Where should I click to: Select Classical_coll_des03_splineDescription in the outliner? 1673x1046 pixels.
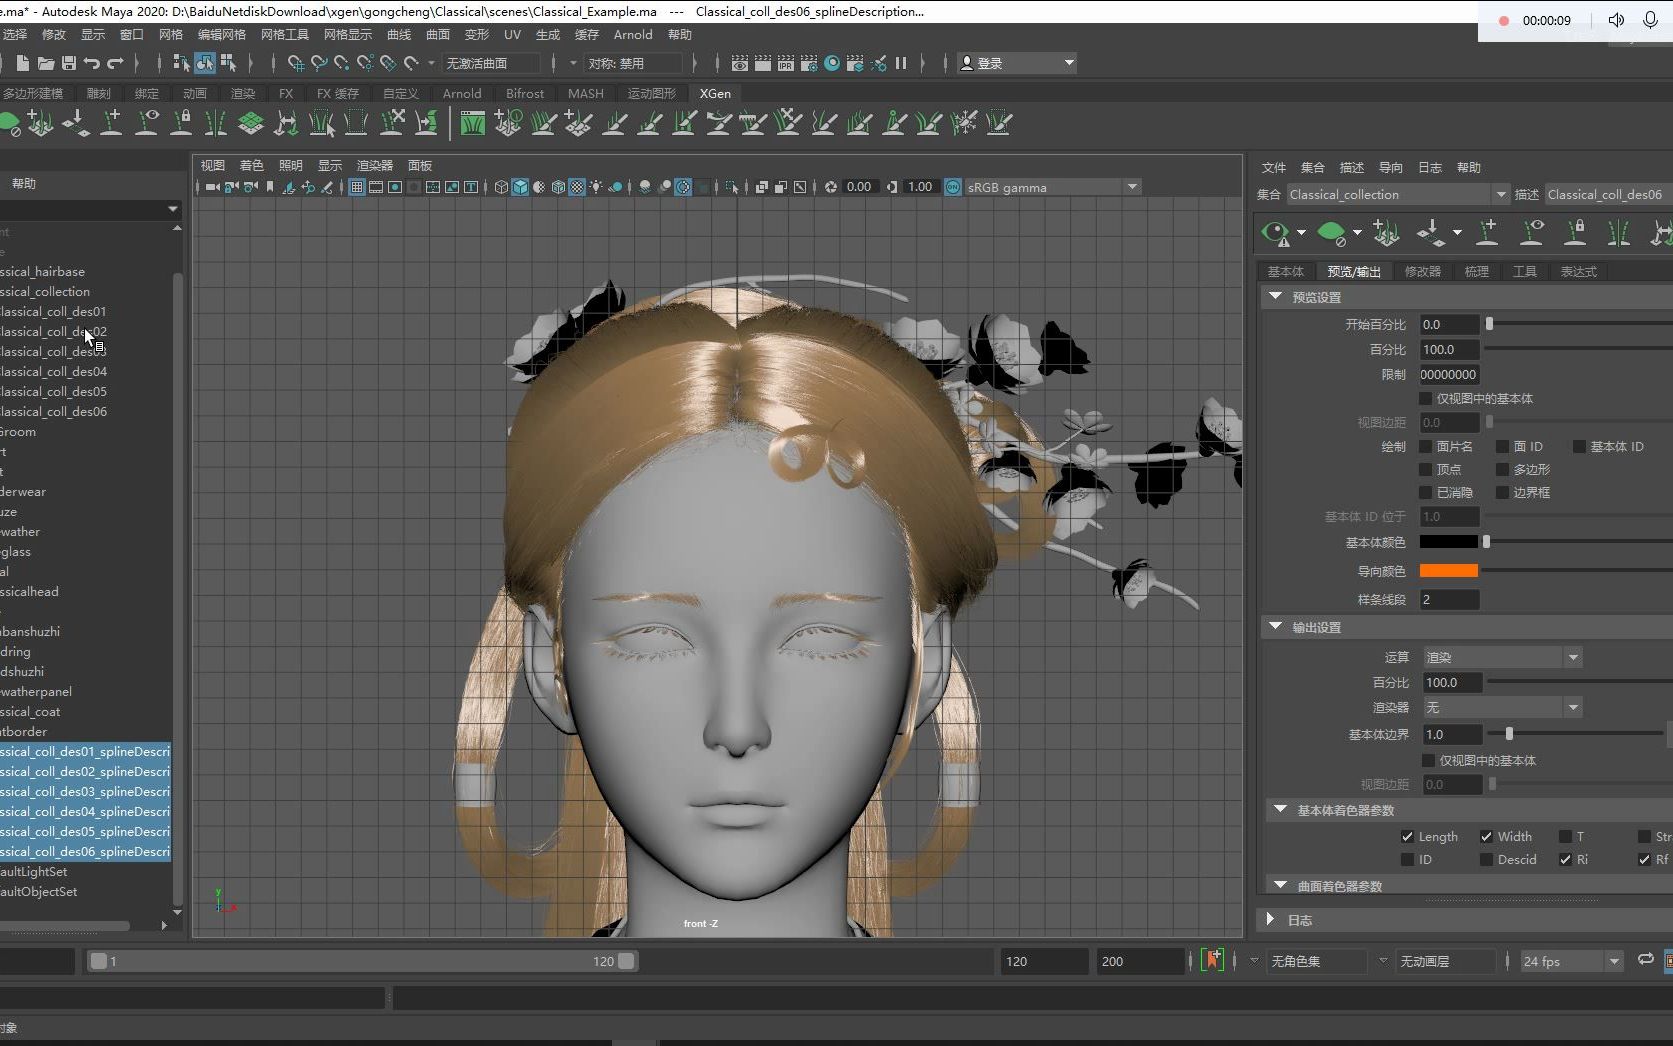[x=85, y=791]
